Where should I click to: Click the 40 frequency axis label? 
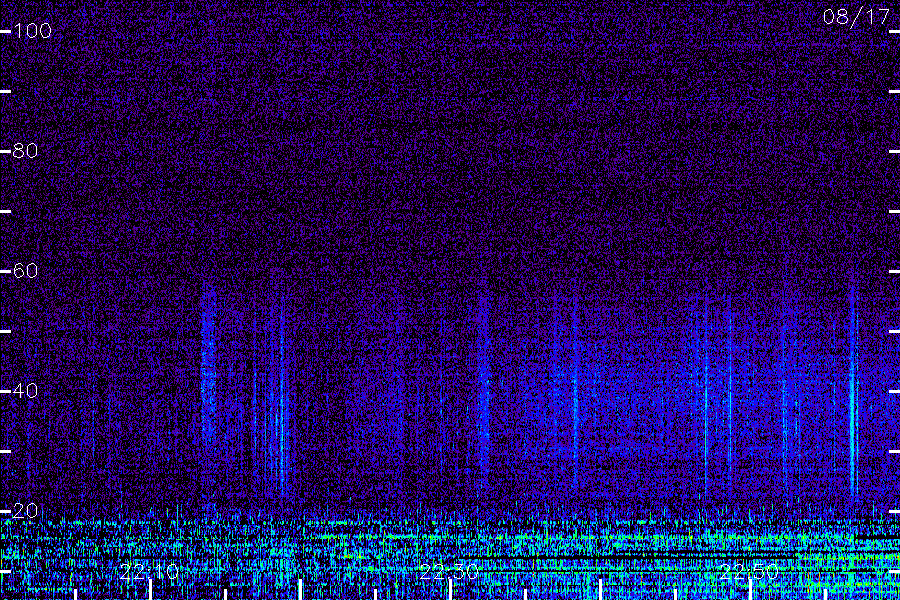(25, 391)
